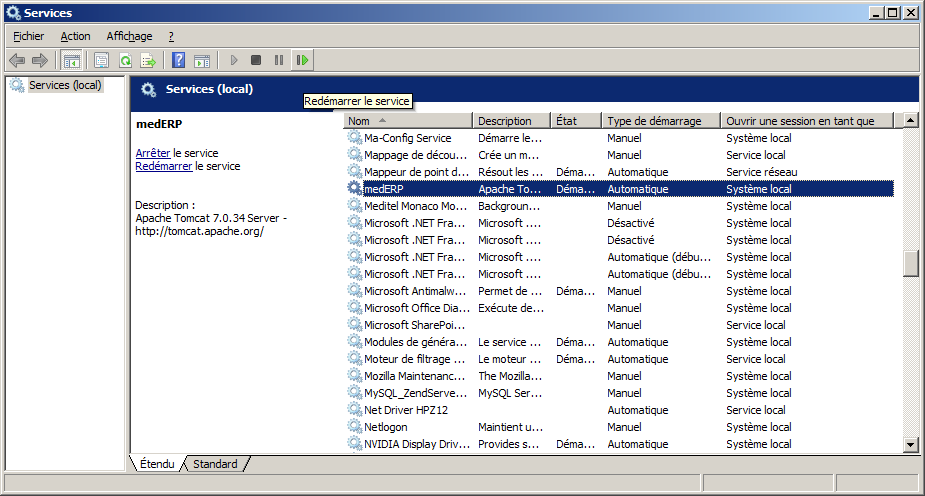This screenshot has width=925, height=496.
Task: Open the Action menu
Action: (76, 36)
